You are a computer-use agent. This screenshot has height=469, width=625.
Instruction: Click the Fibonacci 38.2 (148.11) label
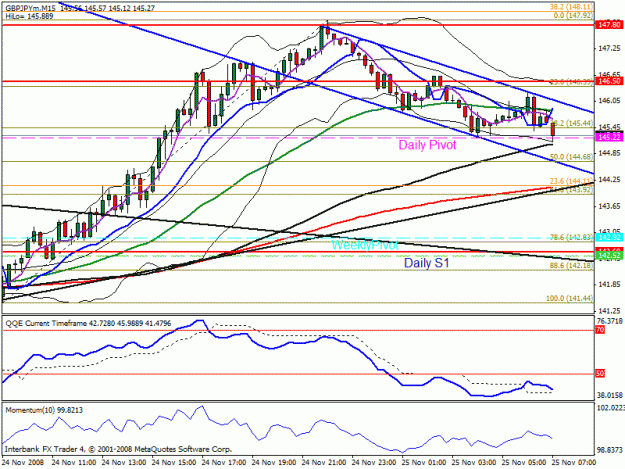pyautogui.click(x=571, y=7)
